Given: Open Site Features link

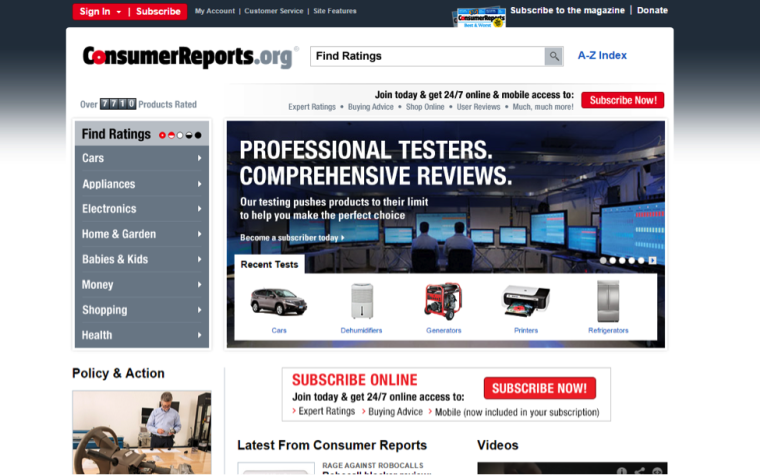Looking at the screenshot, I should 335,11.
